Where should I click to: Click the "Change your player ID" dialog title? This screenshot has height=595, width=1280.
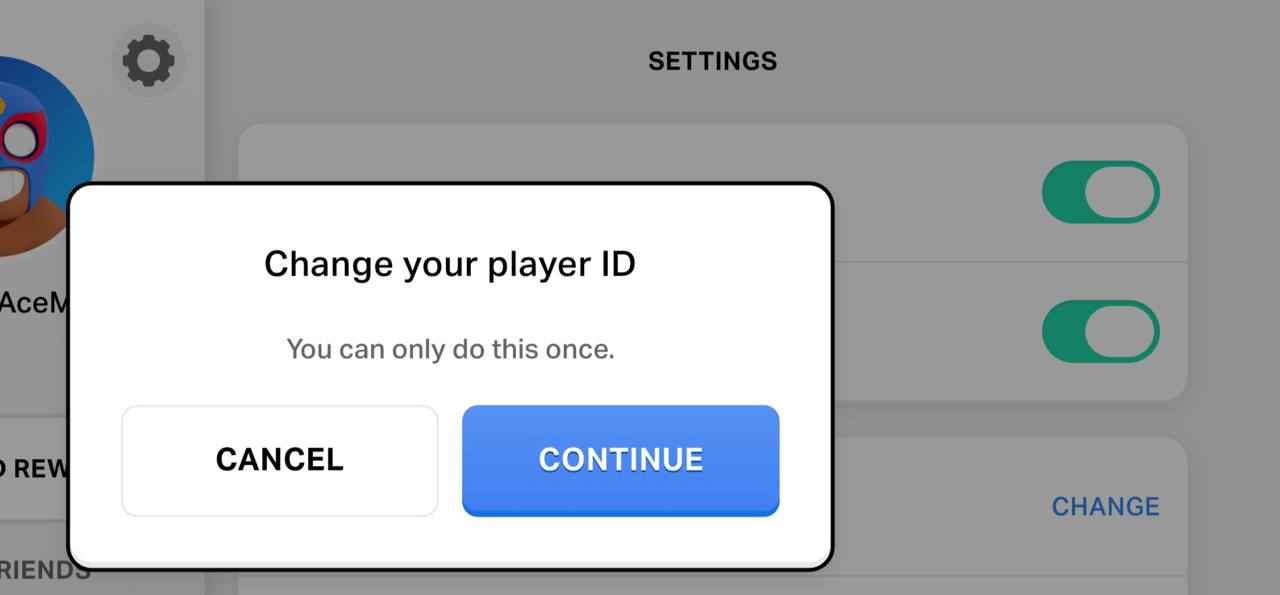click(450, 264)
